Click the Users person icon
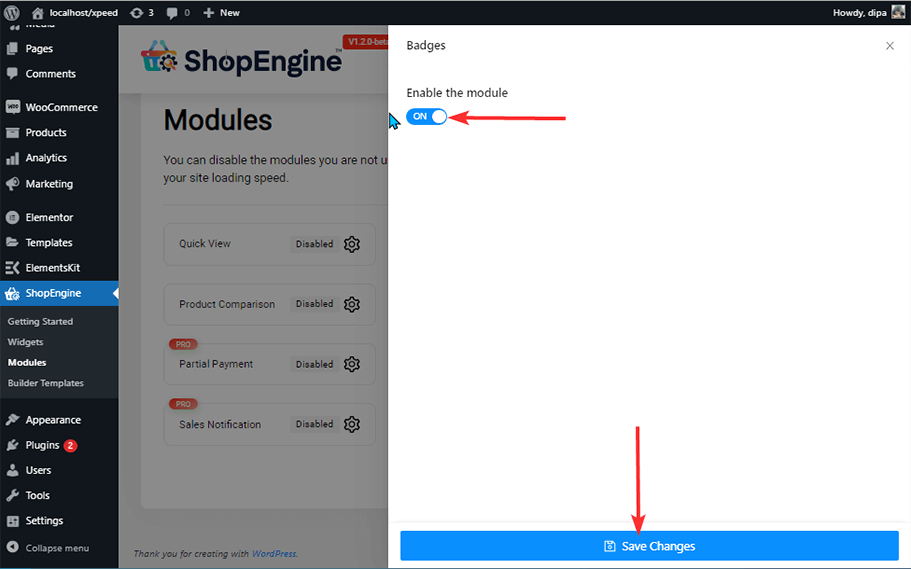The width and height of the screenshot is (911, 569). [12, 470]
